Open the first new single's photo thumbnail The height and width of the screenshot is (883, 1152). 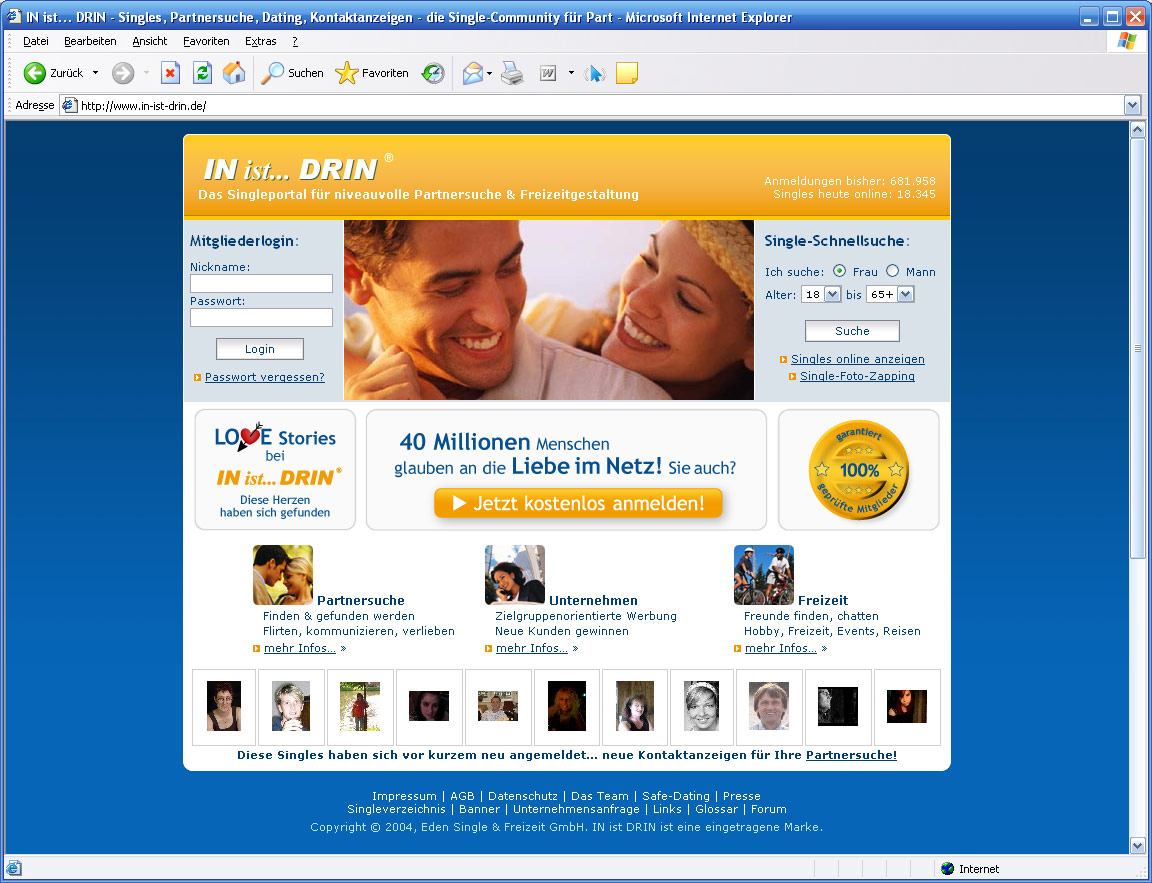point(224,706)
